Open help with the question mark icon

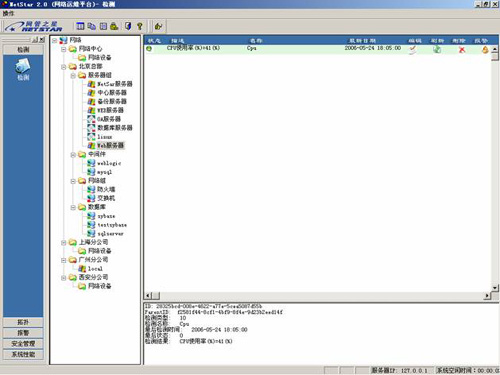tap(140, 26)
